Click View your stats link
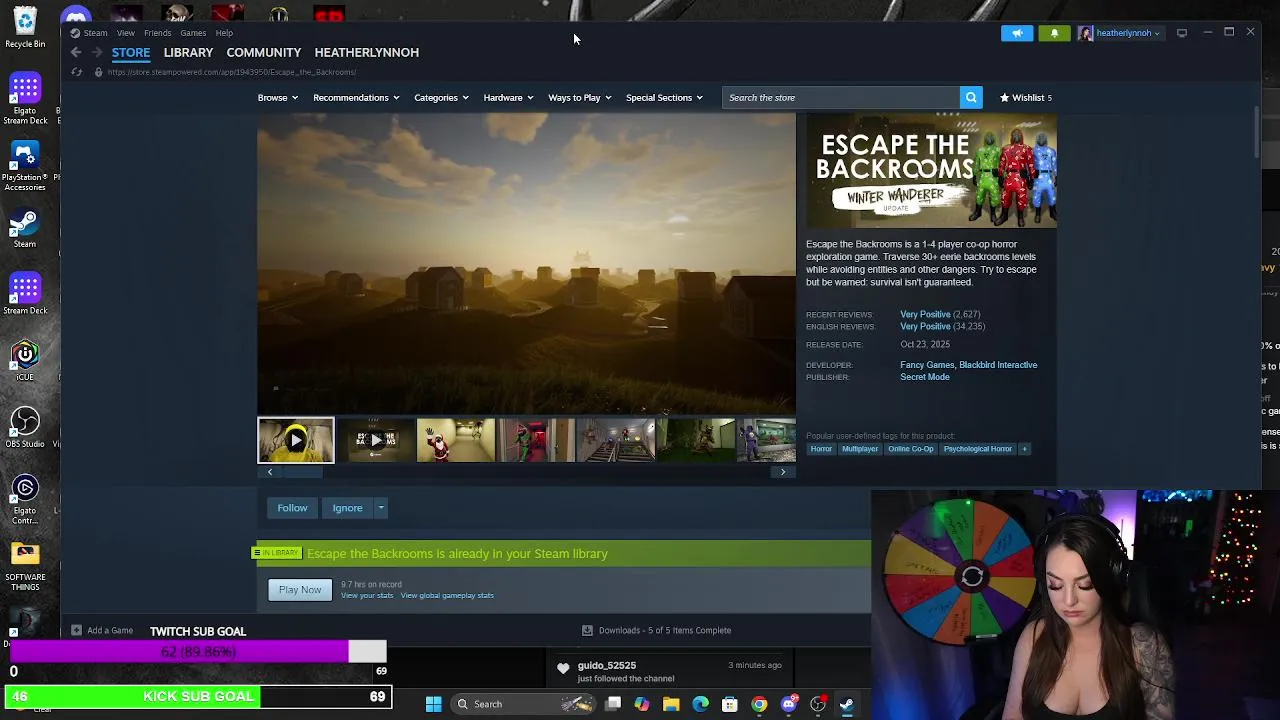1280x720 pixels. (x=367, y=596)
